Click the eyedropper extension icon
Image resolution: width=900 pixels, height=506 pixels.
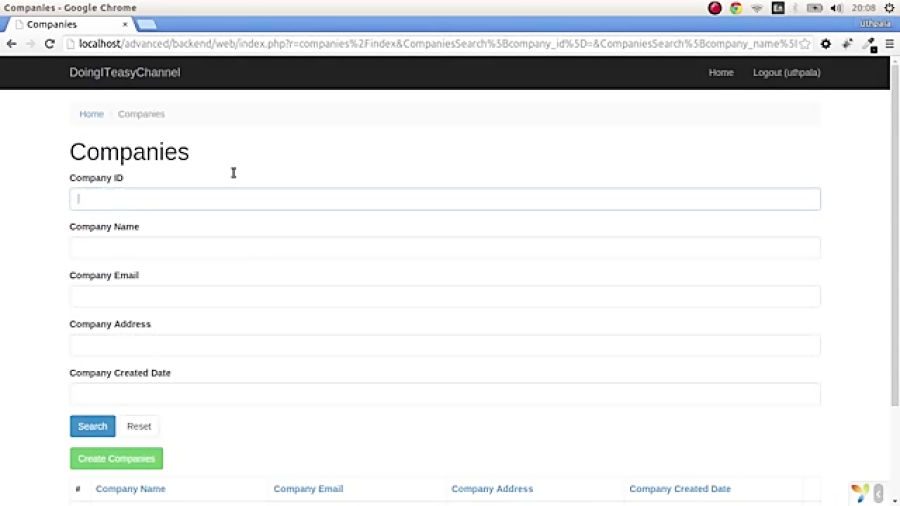[868, 44]
